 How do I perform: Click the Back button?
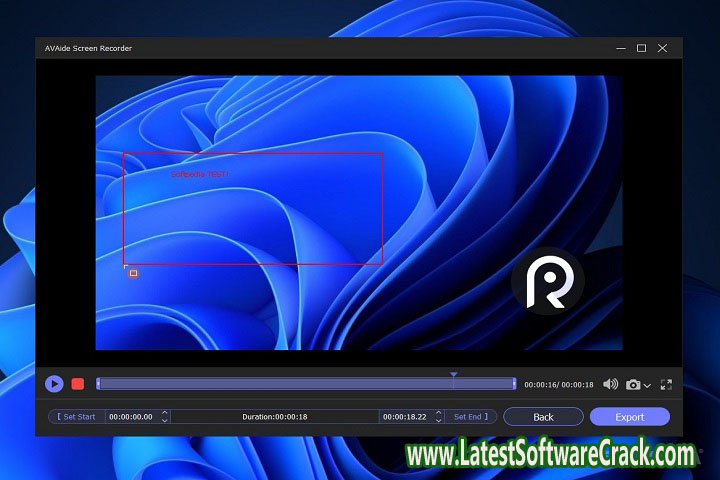coord(543,416)
